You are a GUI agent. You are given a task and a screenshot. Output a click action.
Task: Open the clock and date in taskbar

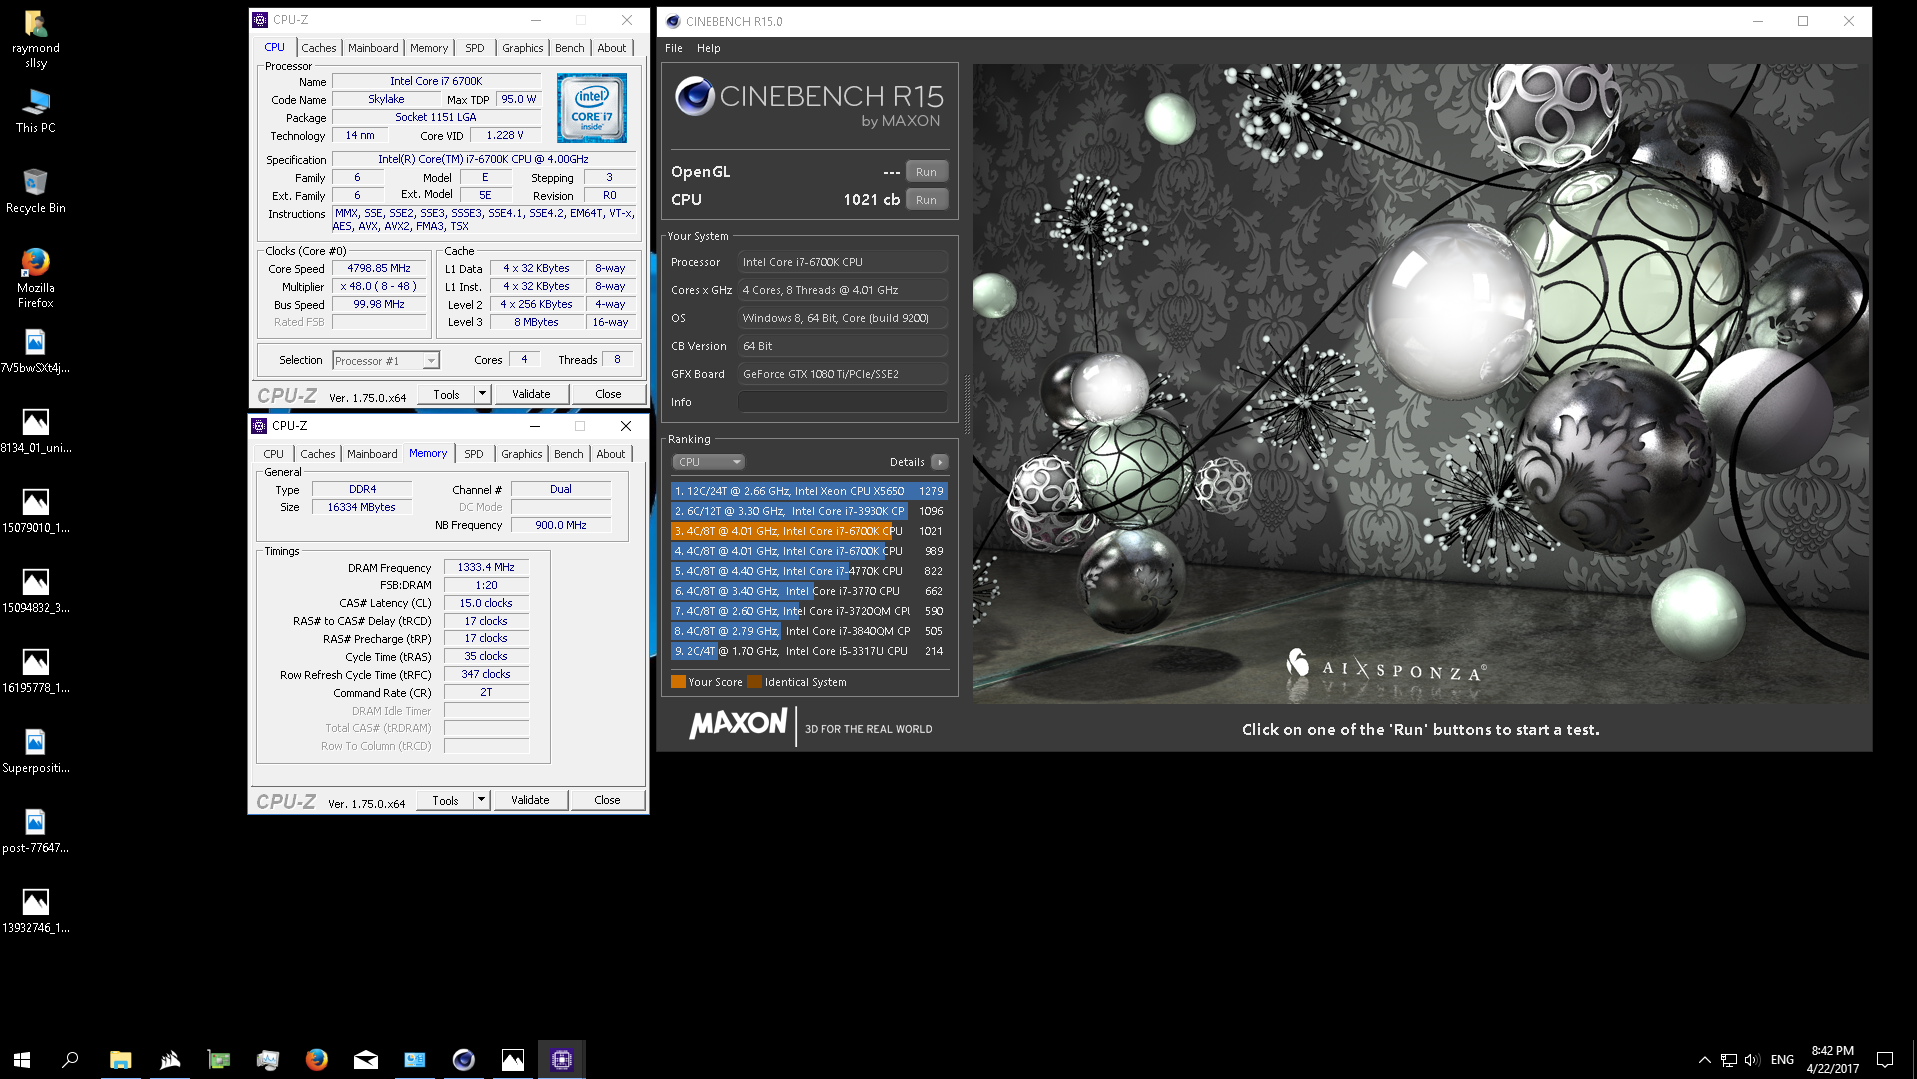1832,1059
